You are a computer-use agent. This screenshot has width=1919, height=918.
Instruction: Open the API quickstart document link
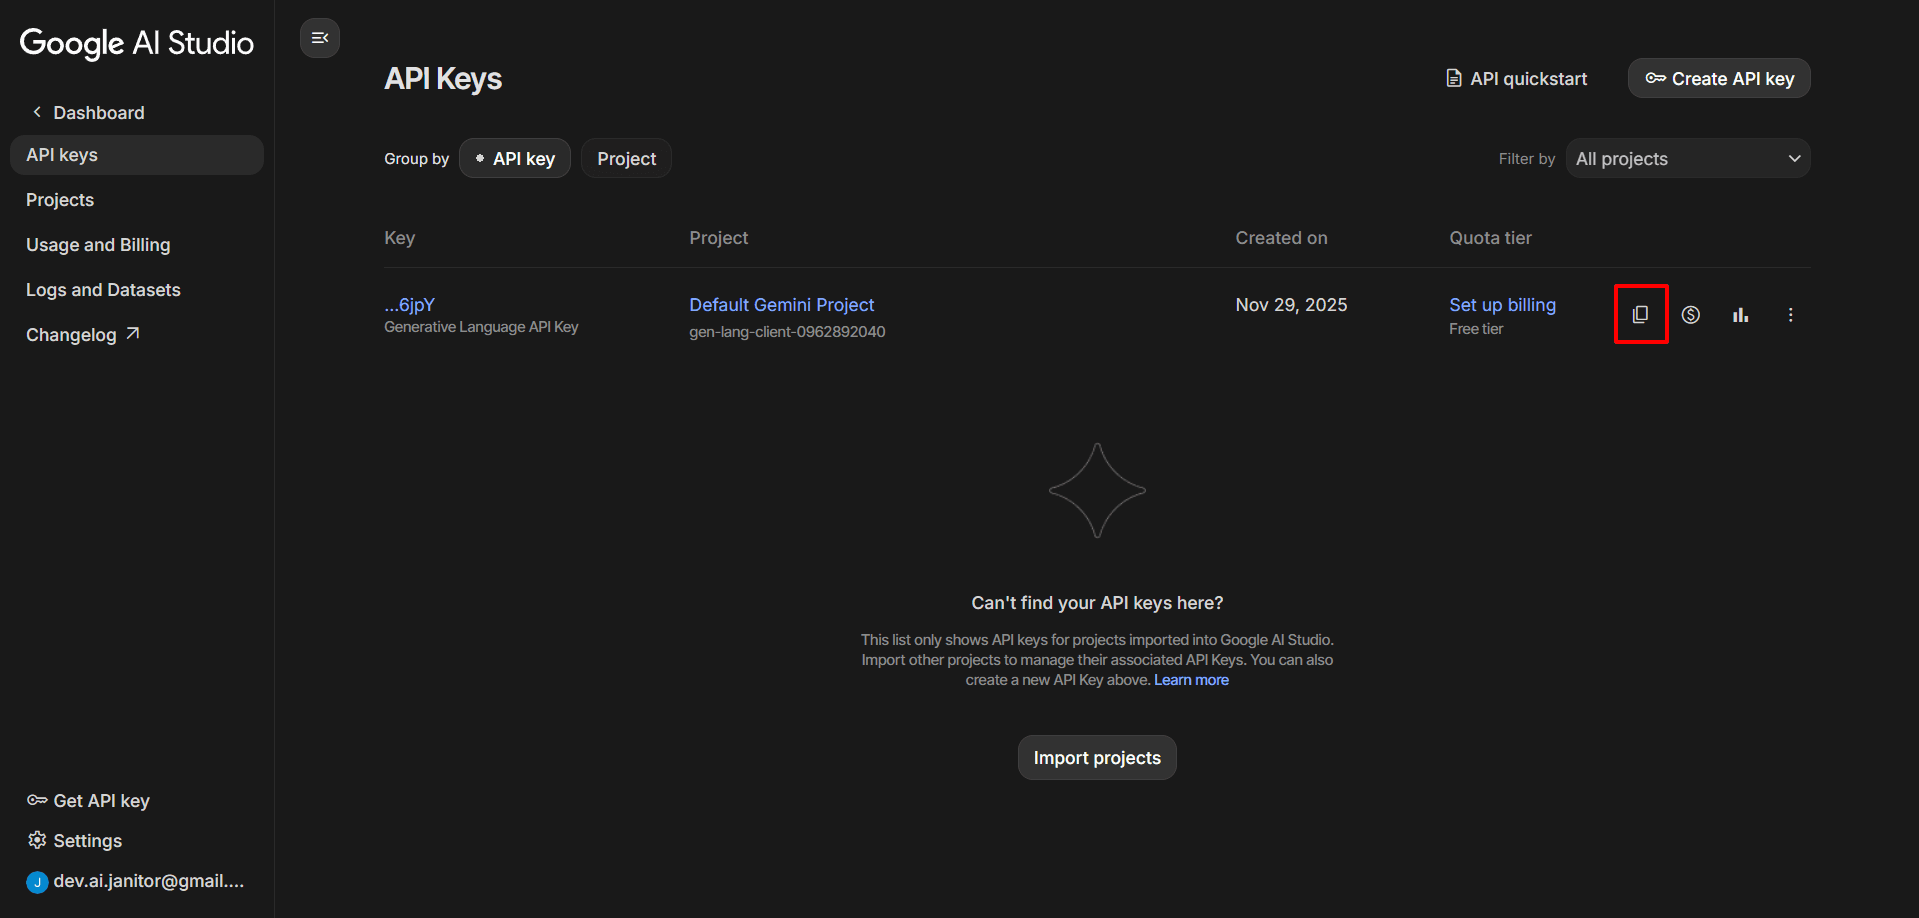click(1516, 79)
